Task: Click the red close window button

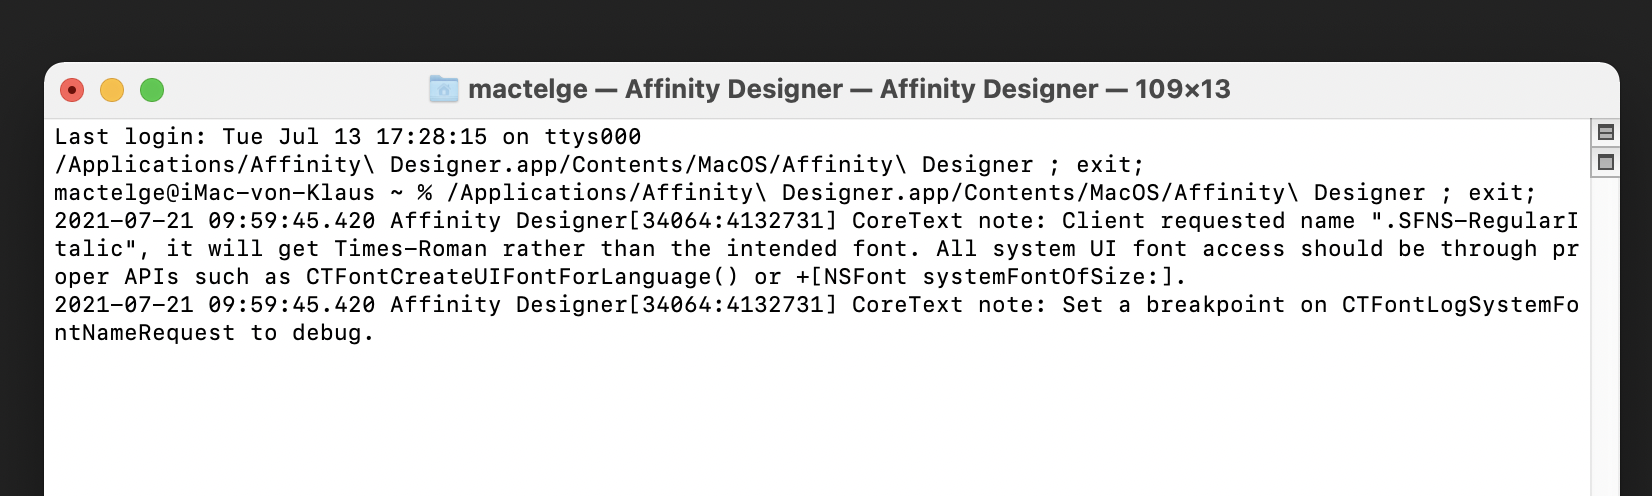Action: coord(72,90)
